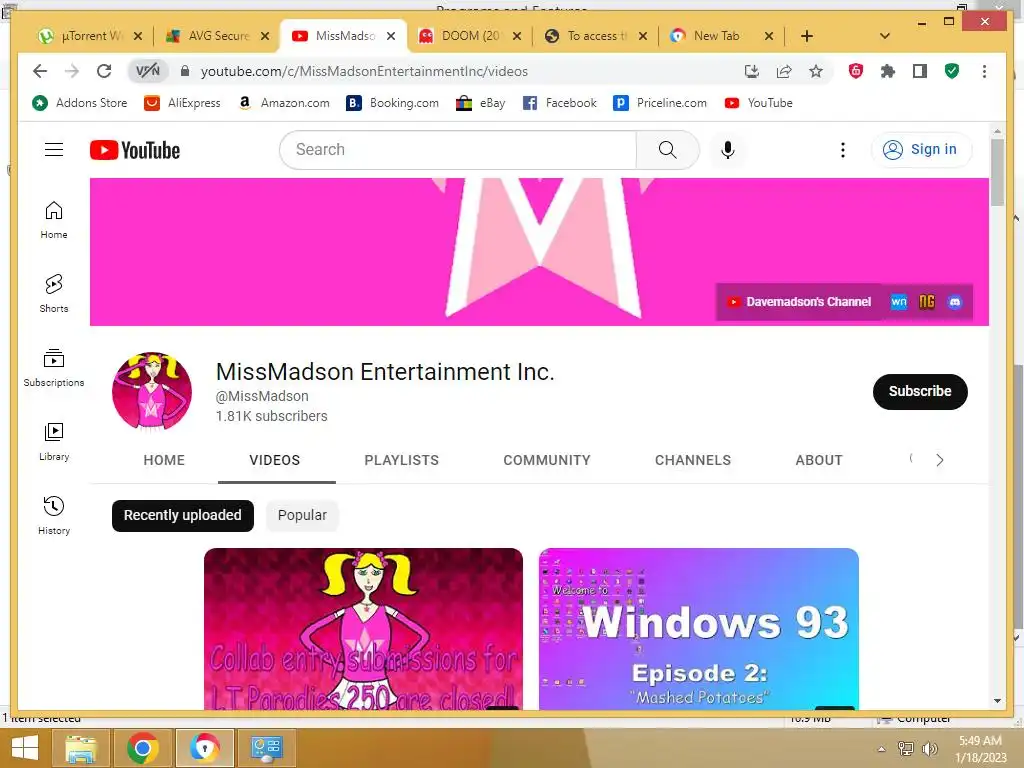This screenshot has height=768, width=1024.
Task: Open the AliExpress bookmark
Action: point(182,103)
